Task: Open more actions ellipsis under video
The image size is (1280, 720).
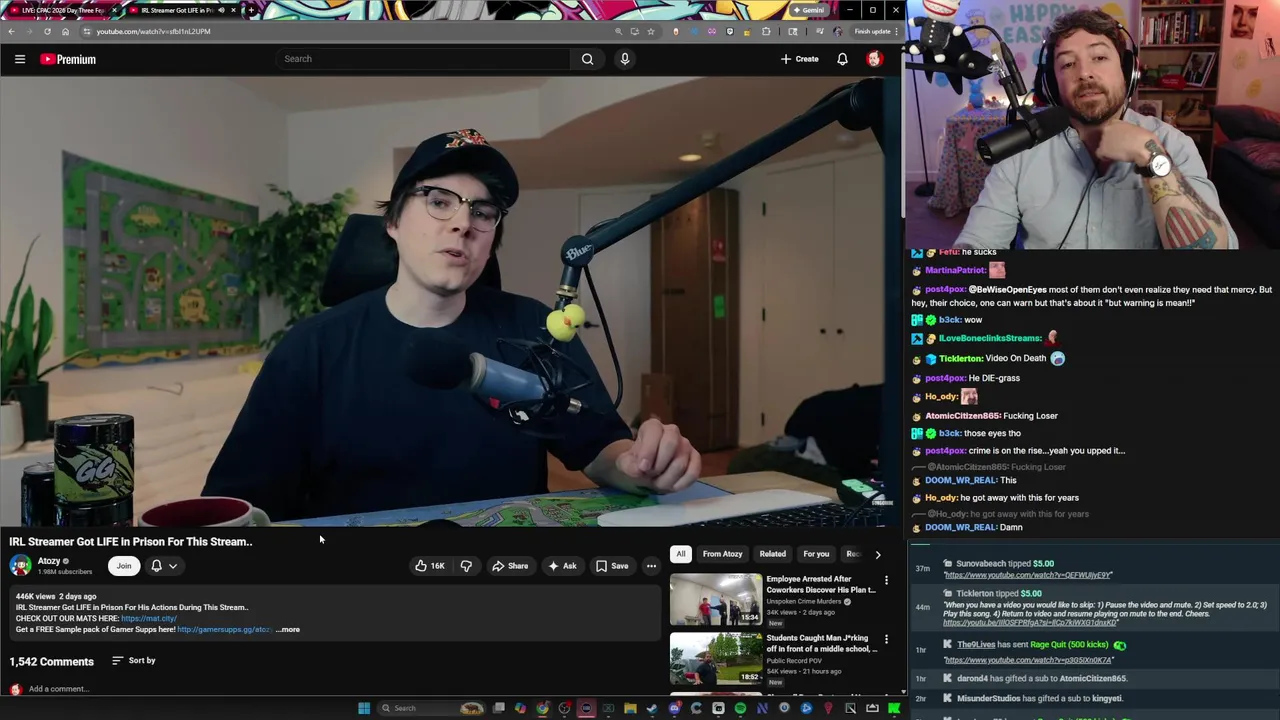Action: (651, 566)
